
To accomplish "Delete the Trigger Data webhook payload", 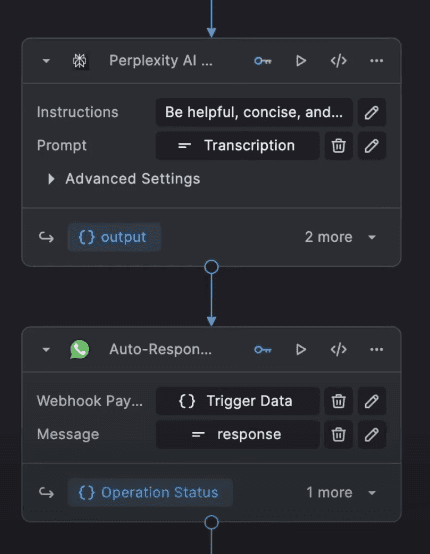I will [x=338, y=401].
